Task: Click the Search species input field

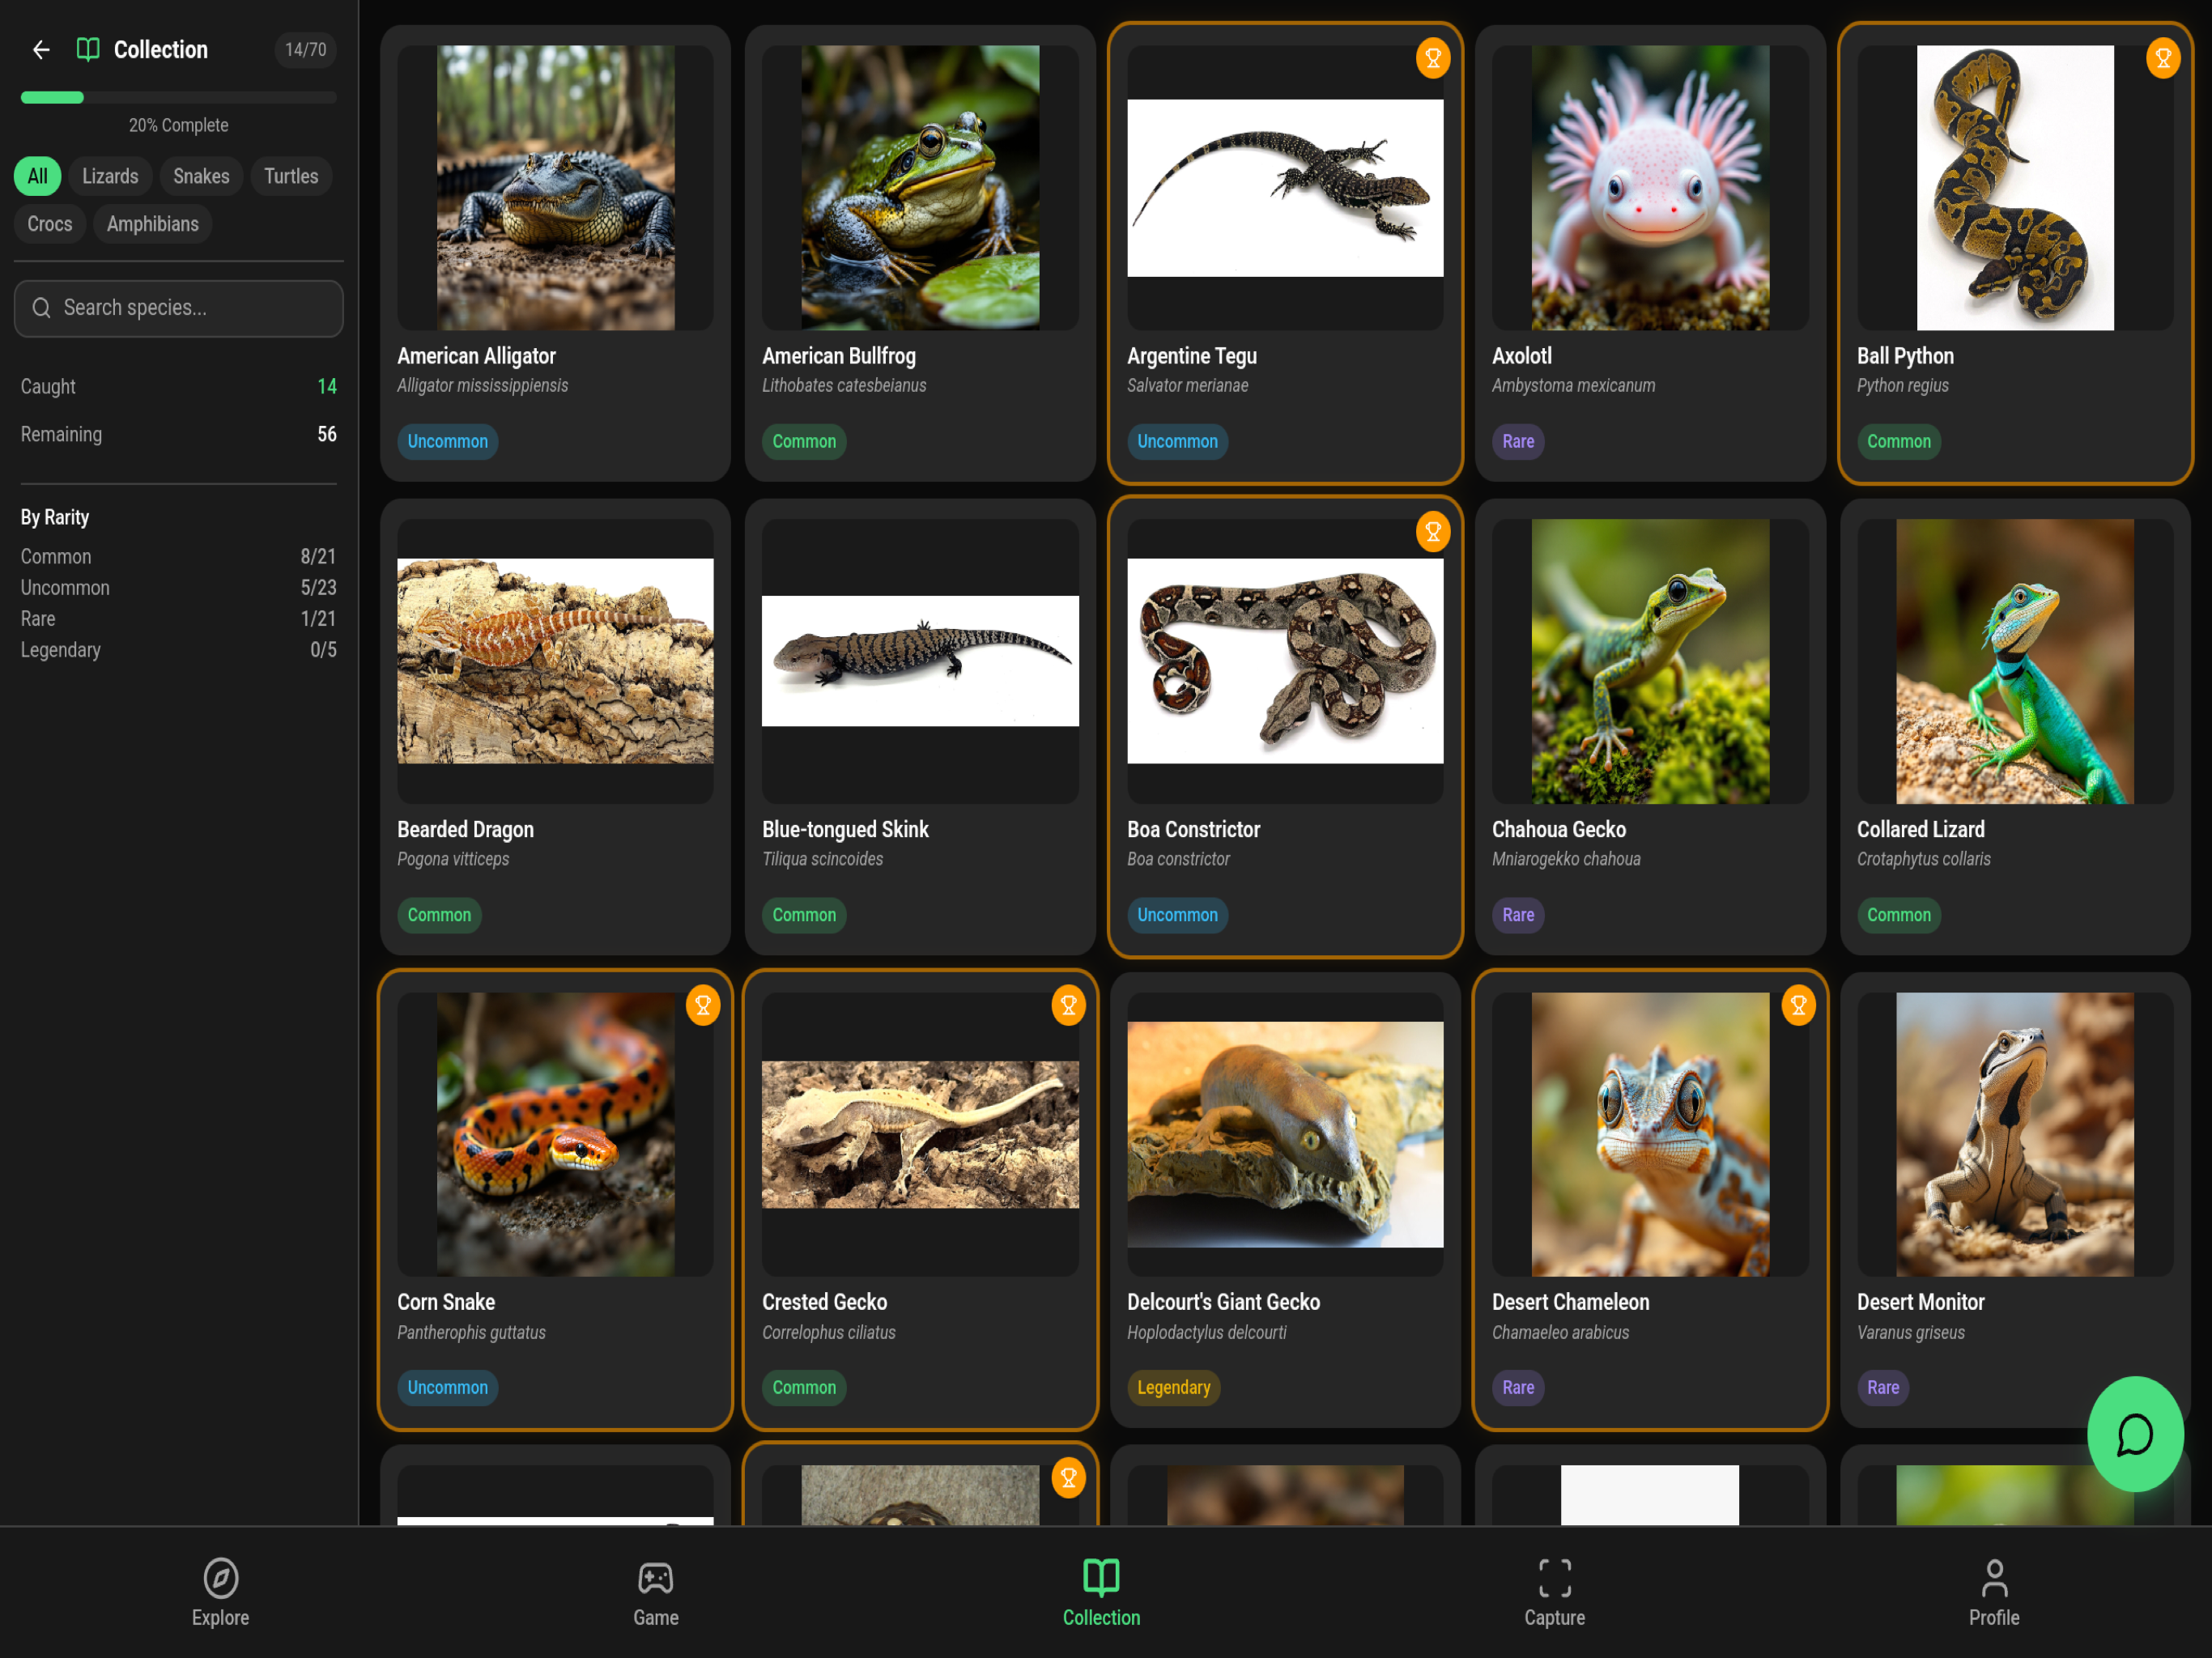Action: (179, 308)
